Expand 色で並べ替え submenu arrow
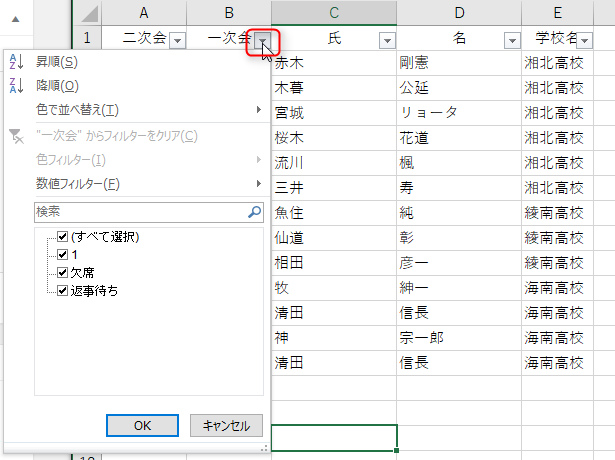 (x=258, y=109)
